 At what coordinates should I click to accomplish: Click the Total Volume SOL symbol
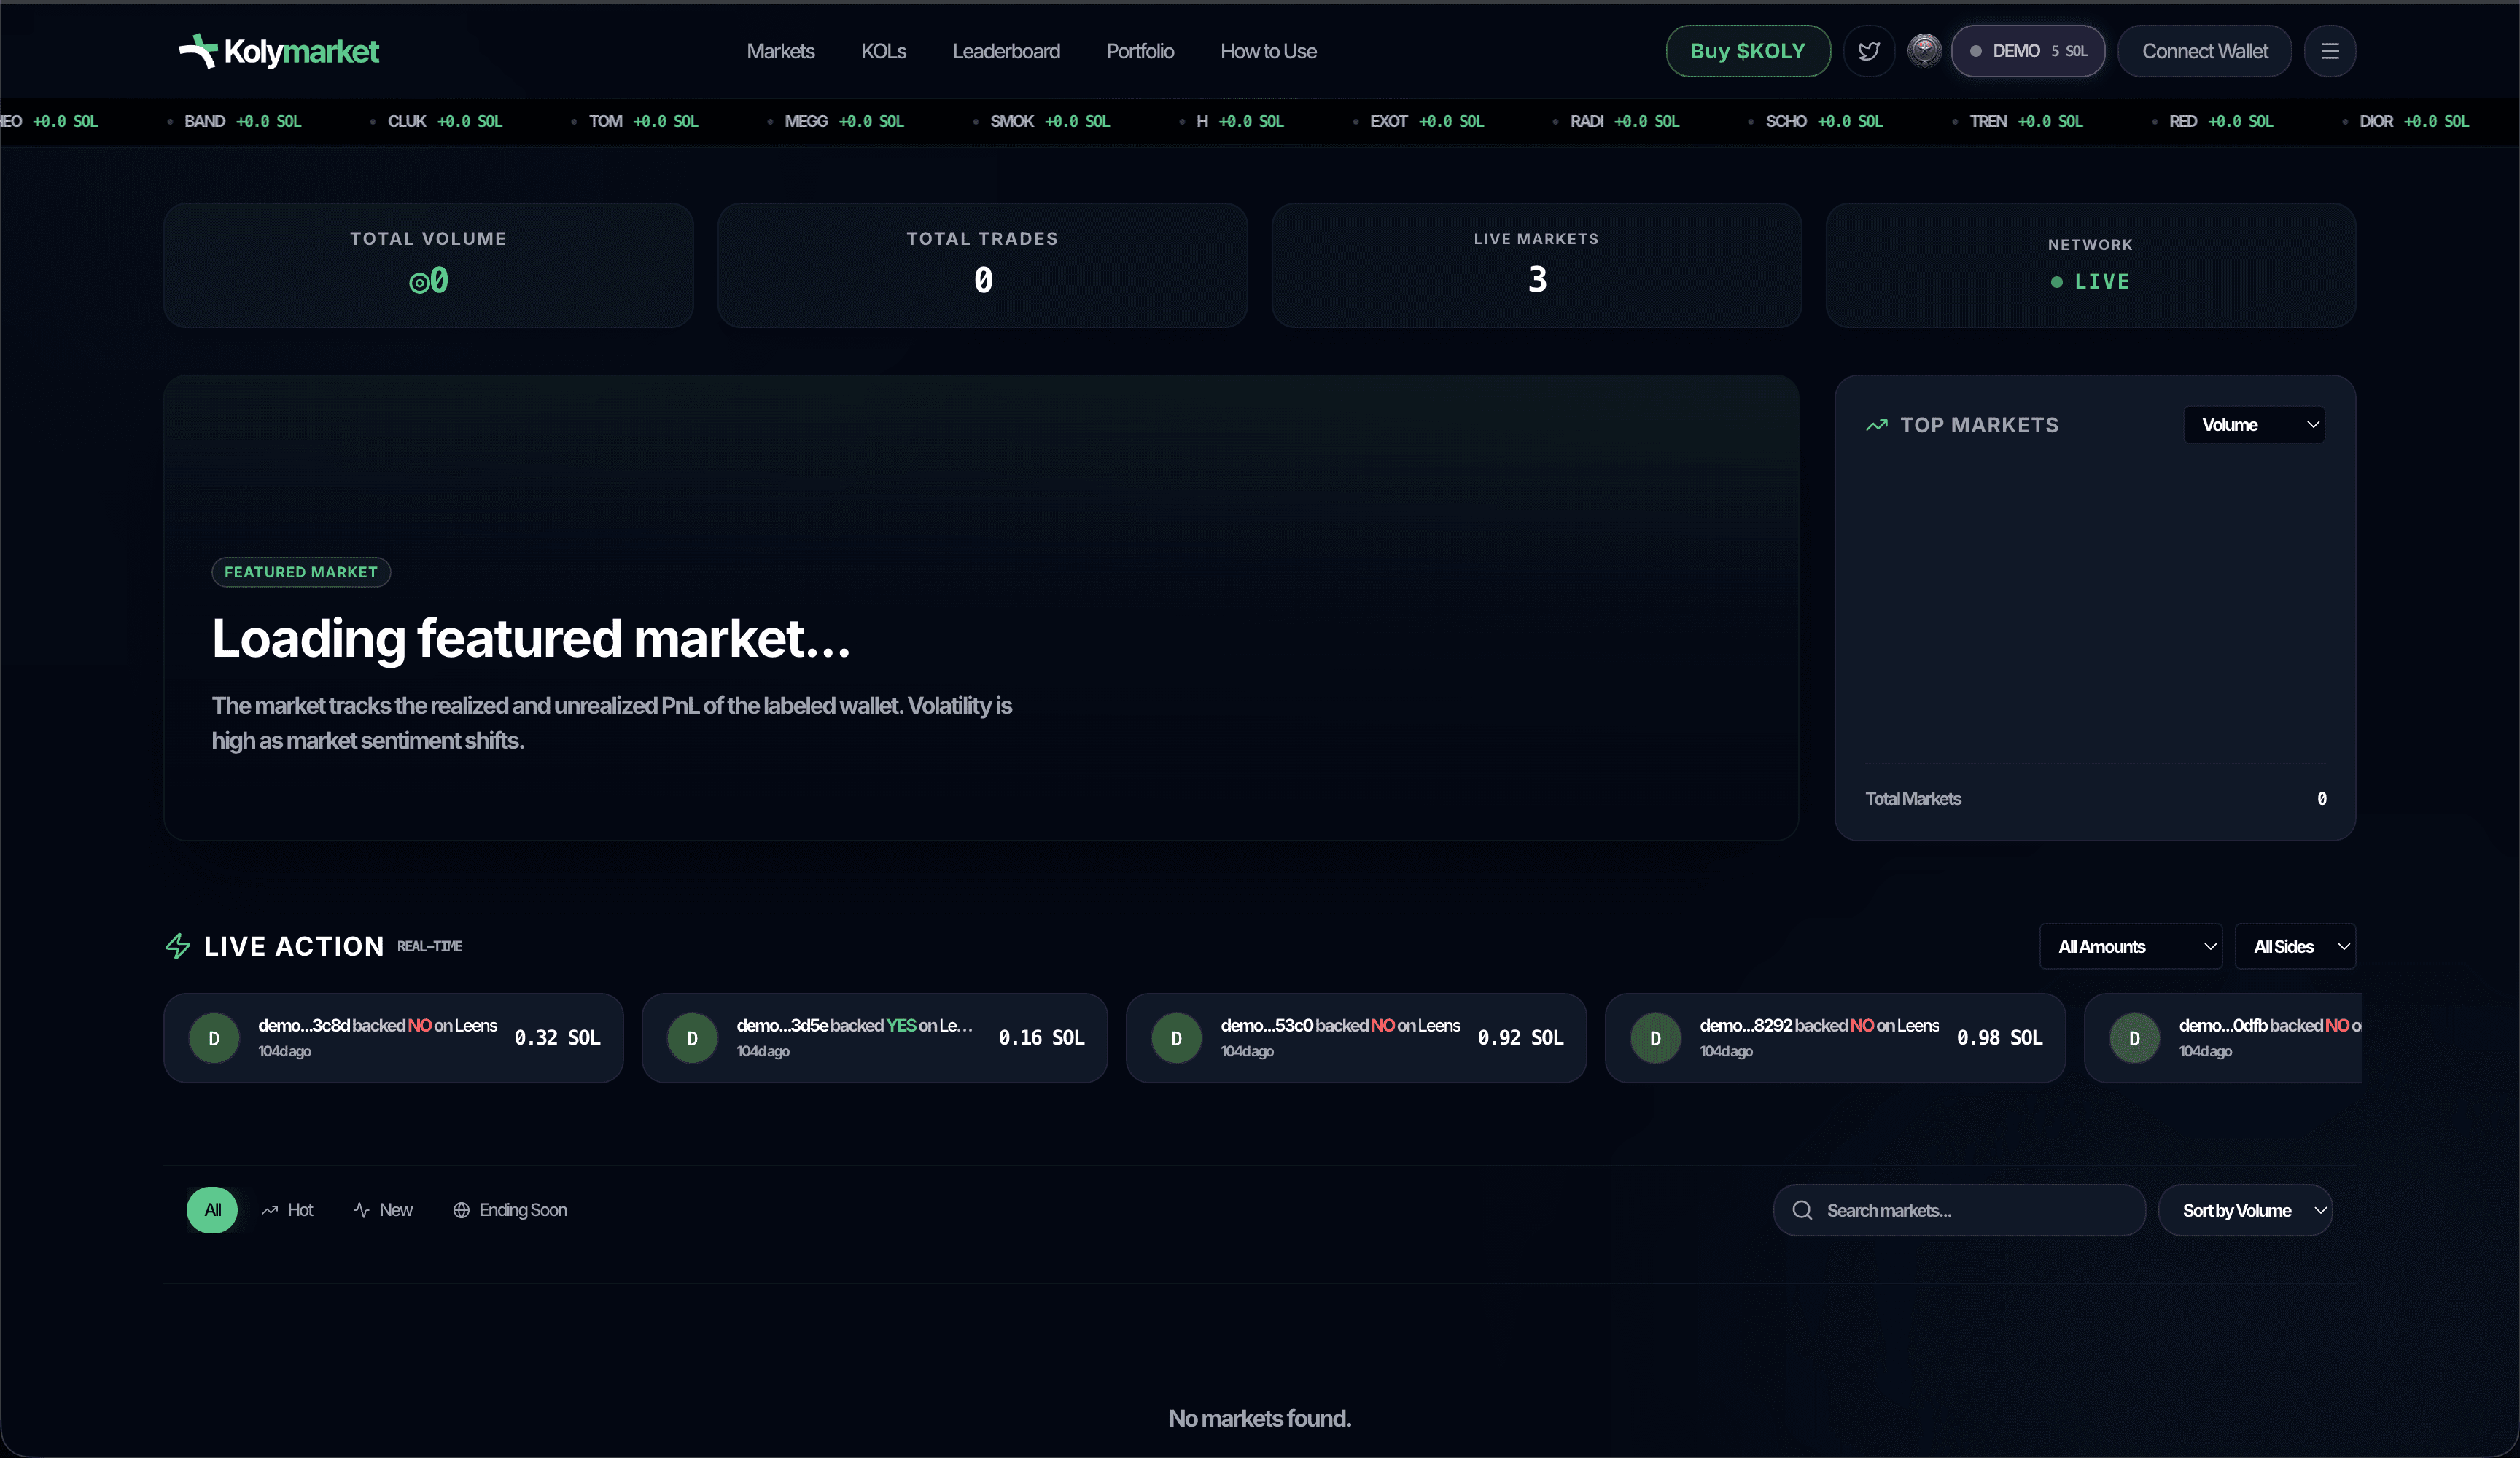[x=419, y=283]
